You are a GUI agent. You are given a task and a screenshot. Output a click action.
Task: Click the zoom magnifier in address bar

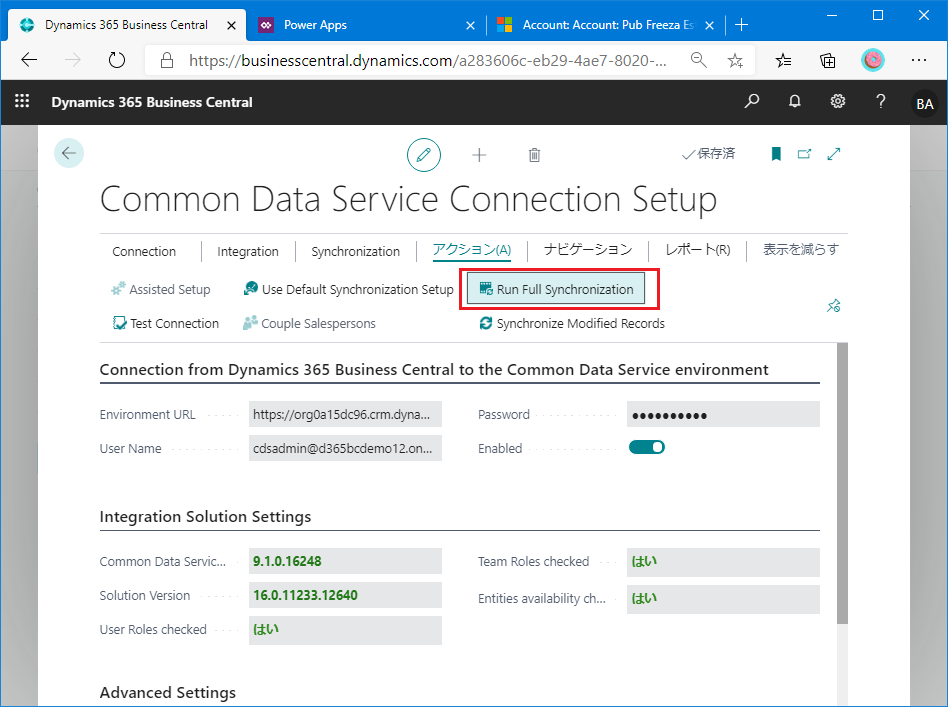pyautogui.click(x=699, y=60)
